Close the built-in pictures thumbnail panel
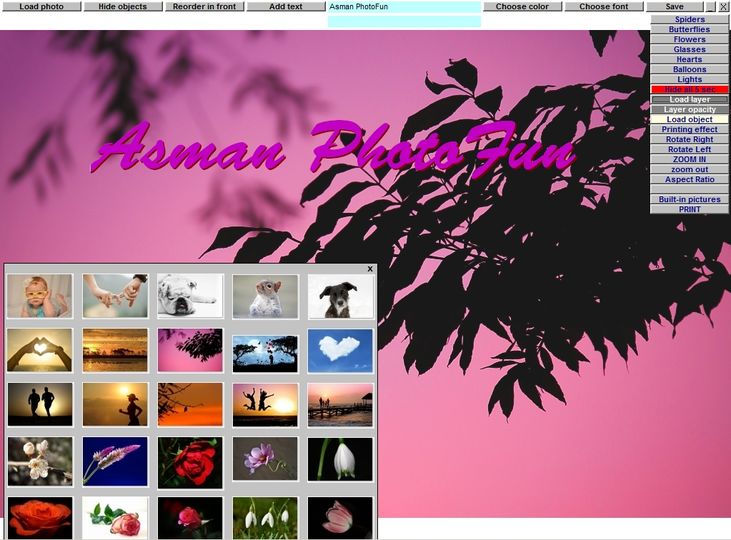Image resolution: width=731 pixels, height=540 pixels. [x=370, y=269]
